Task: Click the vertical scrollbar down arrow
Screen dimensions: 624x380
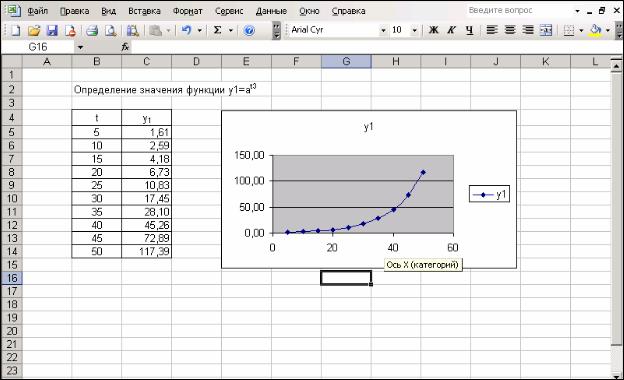Action: 616,375
